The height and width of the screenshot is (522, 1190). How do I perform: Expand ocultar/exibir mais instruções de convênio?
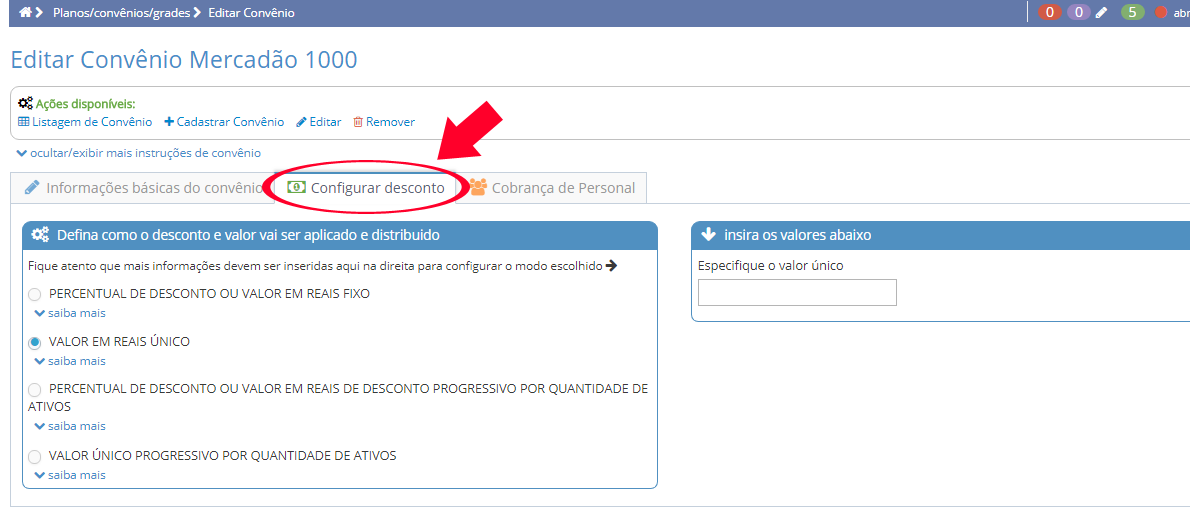tap(139, 153)
